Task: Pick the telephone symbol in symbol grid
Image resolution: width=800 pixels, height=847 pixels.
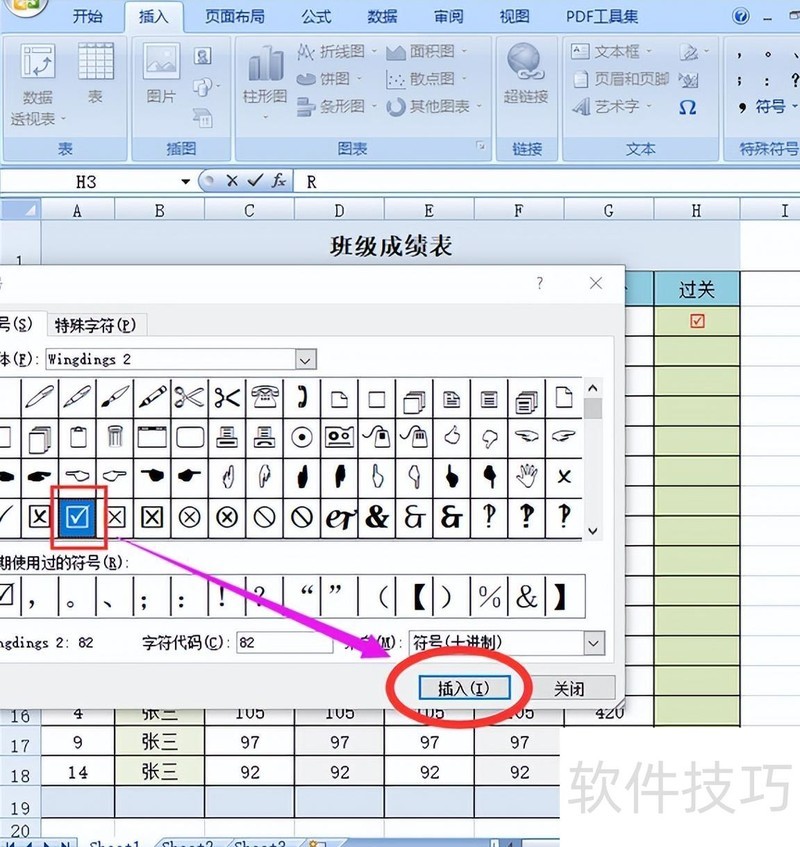Action: pyautogui.click(x=263, y=397)
